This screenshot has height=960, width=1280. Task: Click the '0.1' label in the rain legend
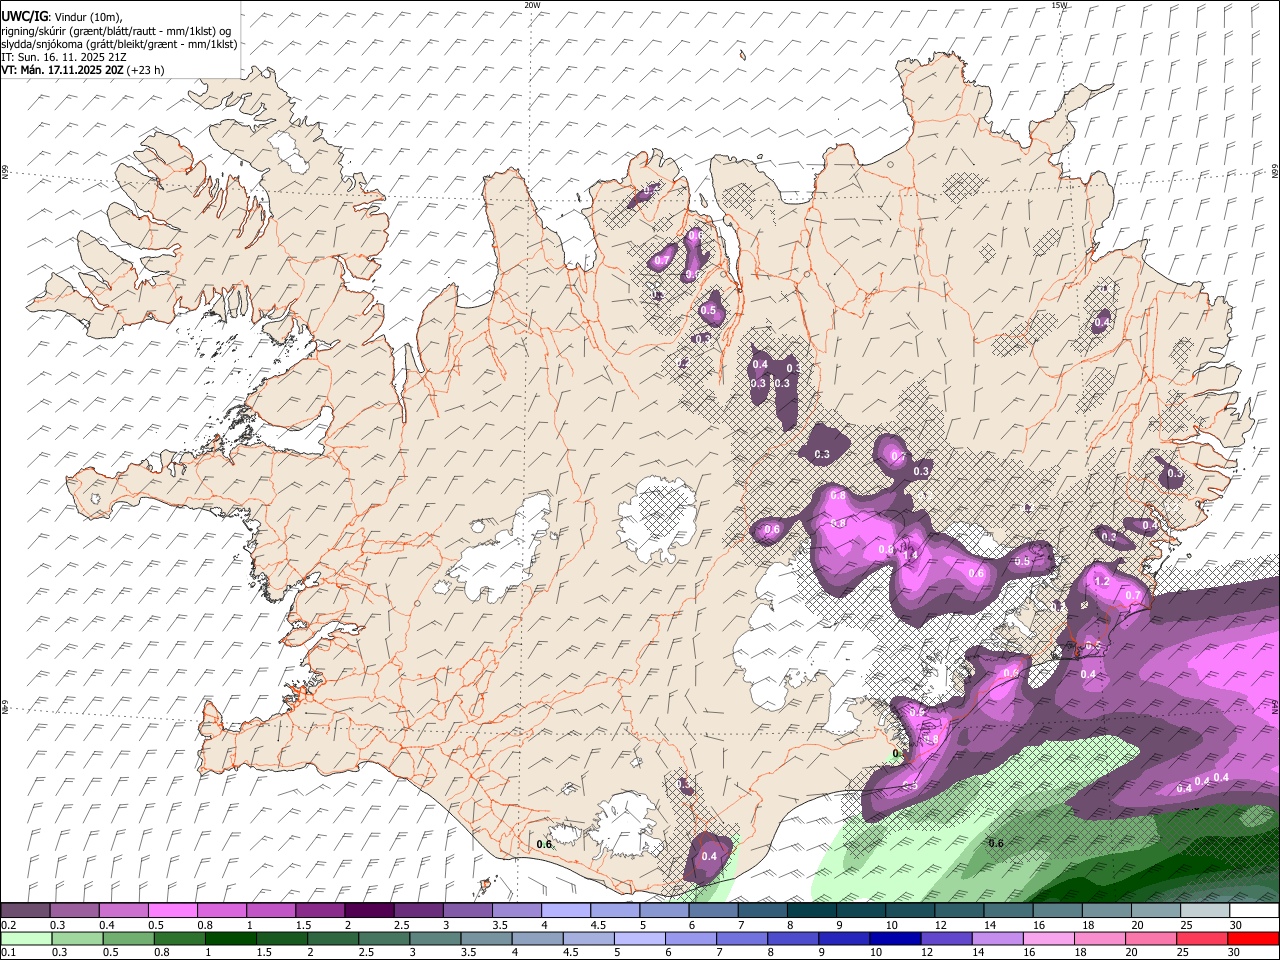tap(9, 952)
